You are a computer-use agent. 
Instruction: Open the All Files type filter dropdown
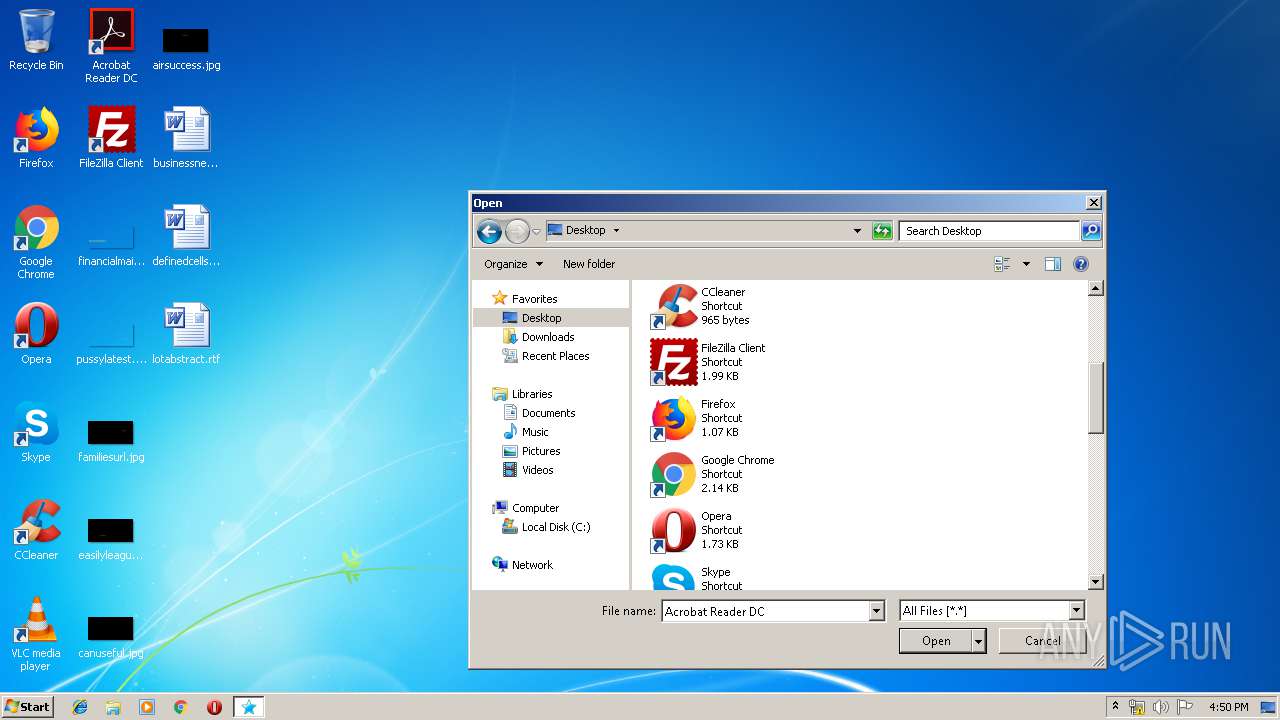coord(1076,611)
